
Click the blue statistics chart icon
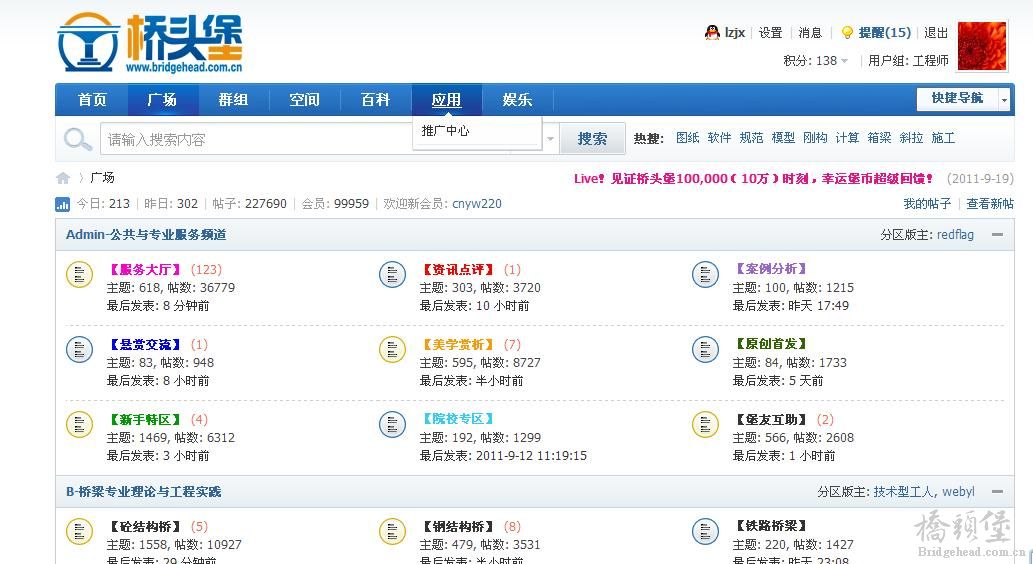click(x=63, y=204)
